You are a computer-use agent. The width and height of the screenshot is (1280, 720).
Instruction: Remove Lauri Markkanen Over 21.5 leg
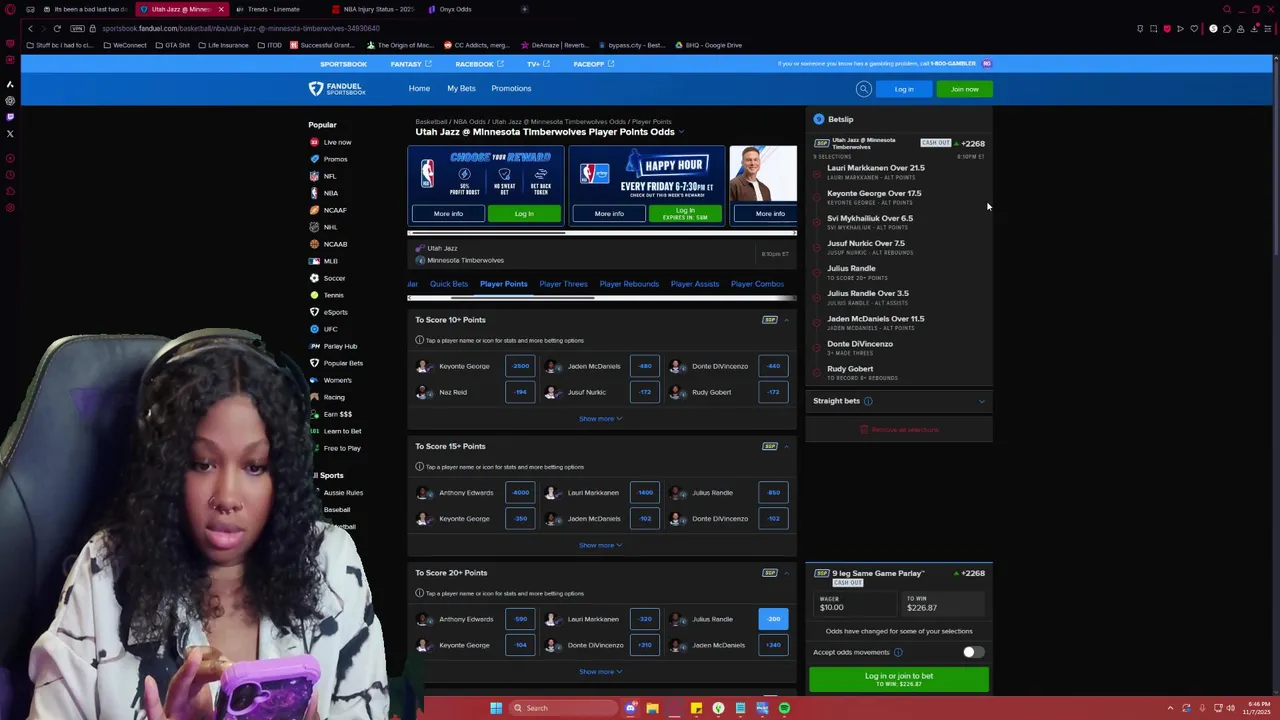pos(817,172)
